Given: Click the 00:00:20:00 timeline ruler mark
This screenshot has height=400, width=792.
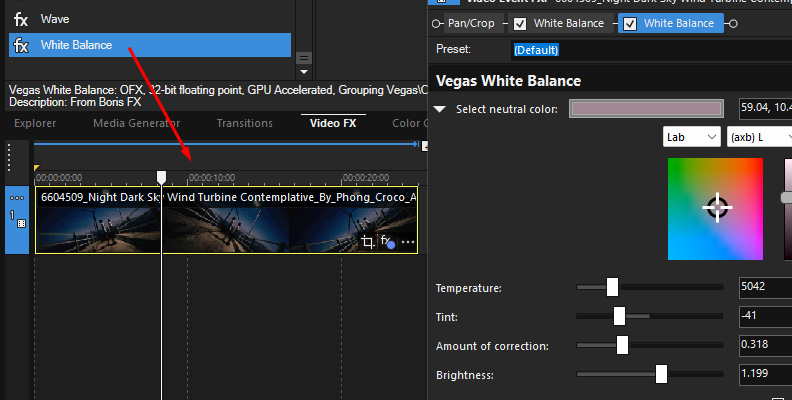Looking at the screenshot, I should 366,178.
